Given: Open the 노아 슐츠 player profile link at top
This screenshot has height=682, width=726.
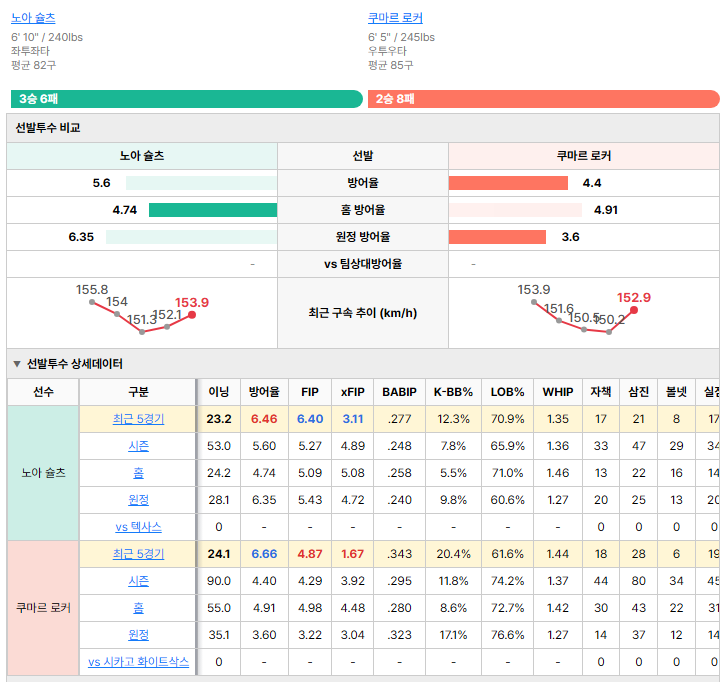Looking at the screenshot, I should pos(33,18).
